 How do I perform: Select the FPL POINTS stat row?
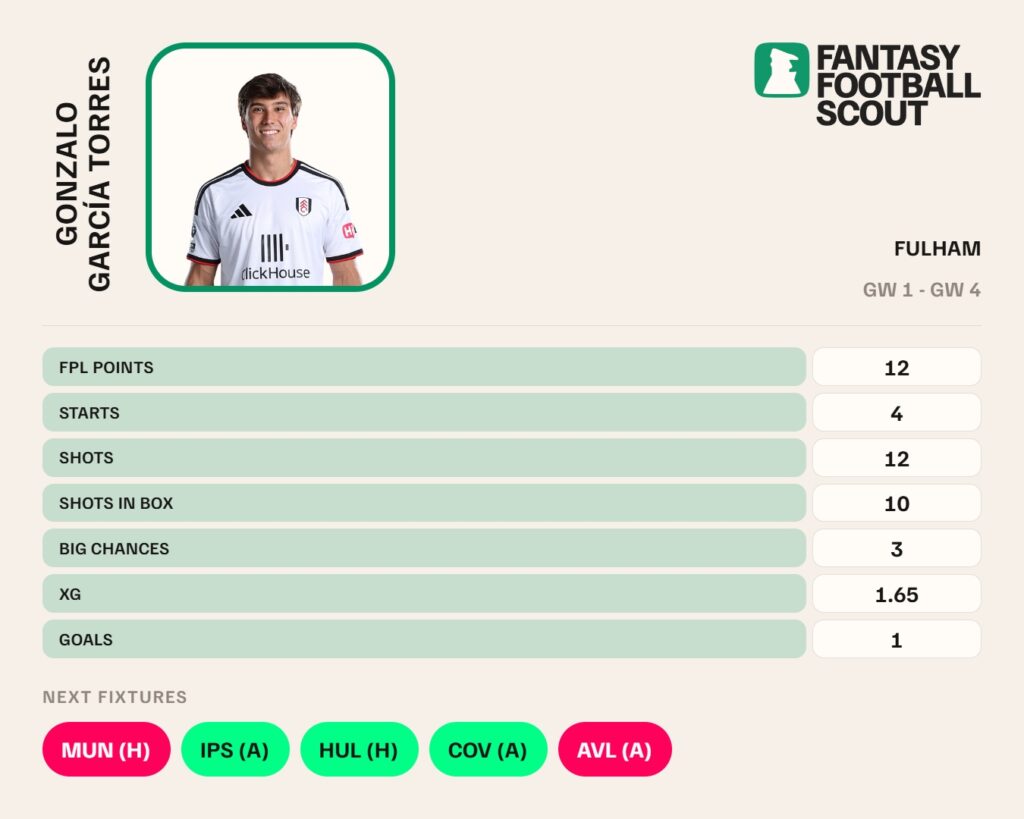(x=511, y=367)
